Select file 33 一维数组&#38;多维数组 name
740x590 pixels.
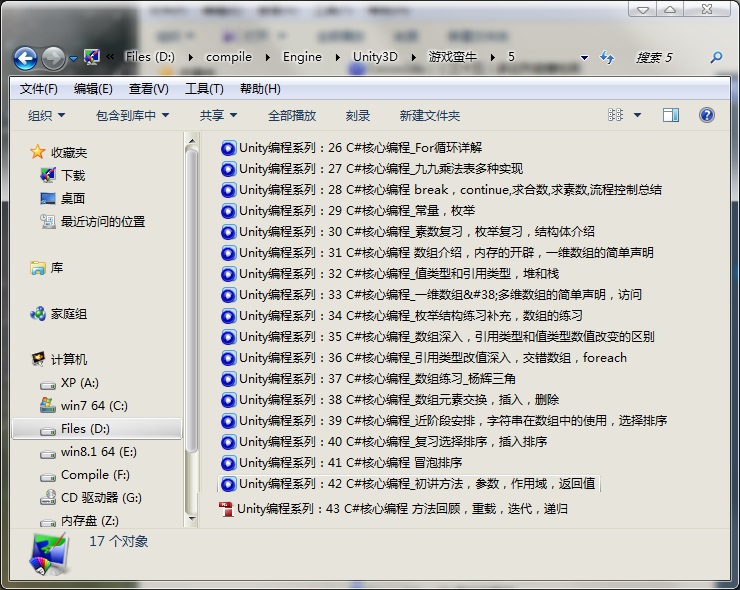[440, 295]
